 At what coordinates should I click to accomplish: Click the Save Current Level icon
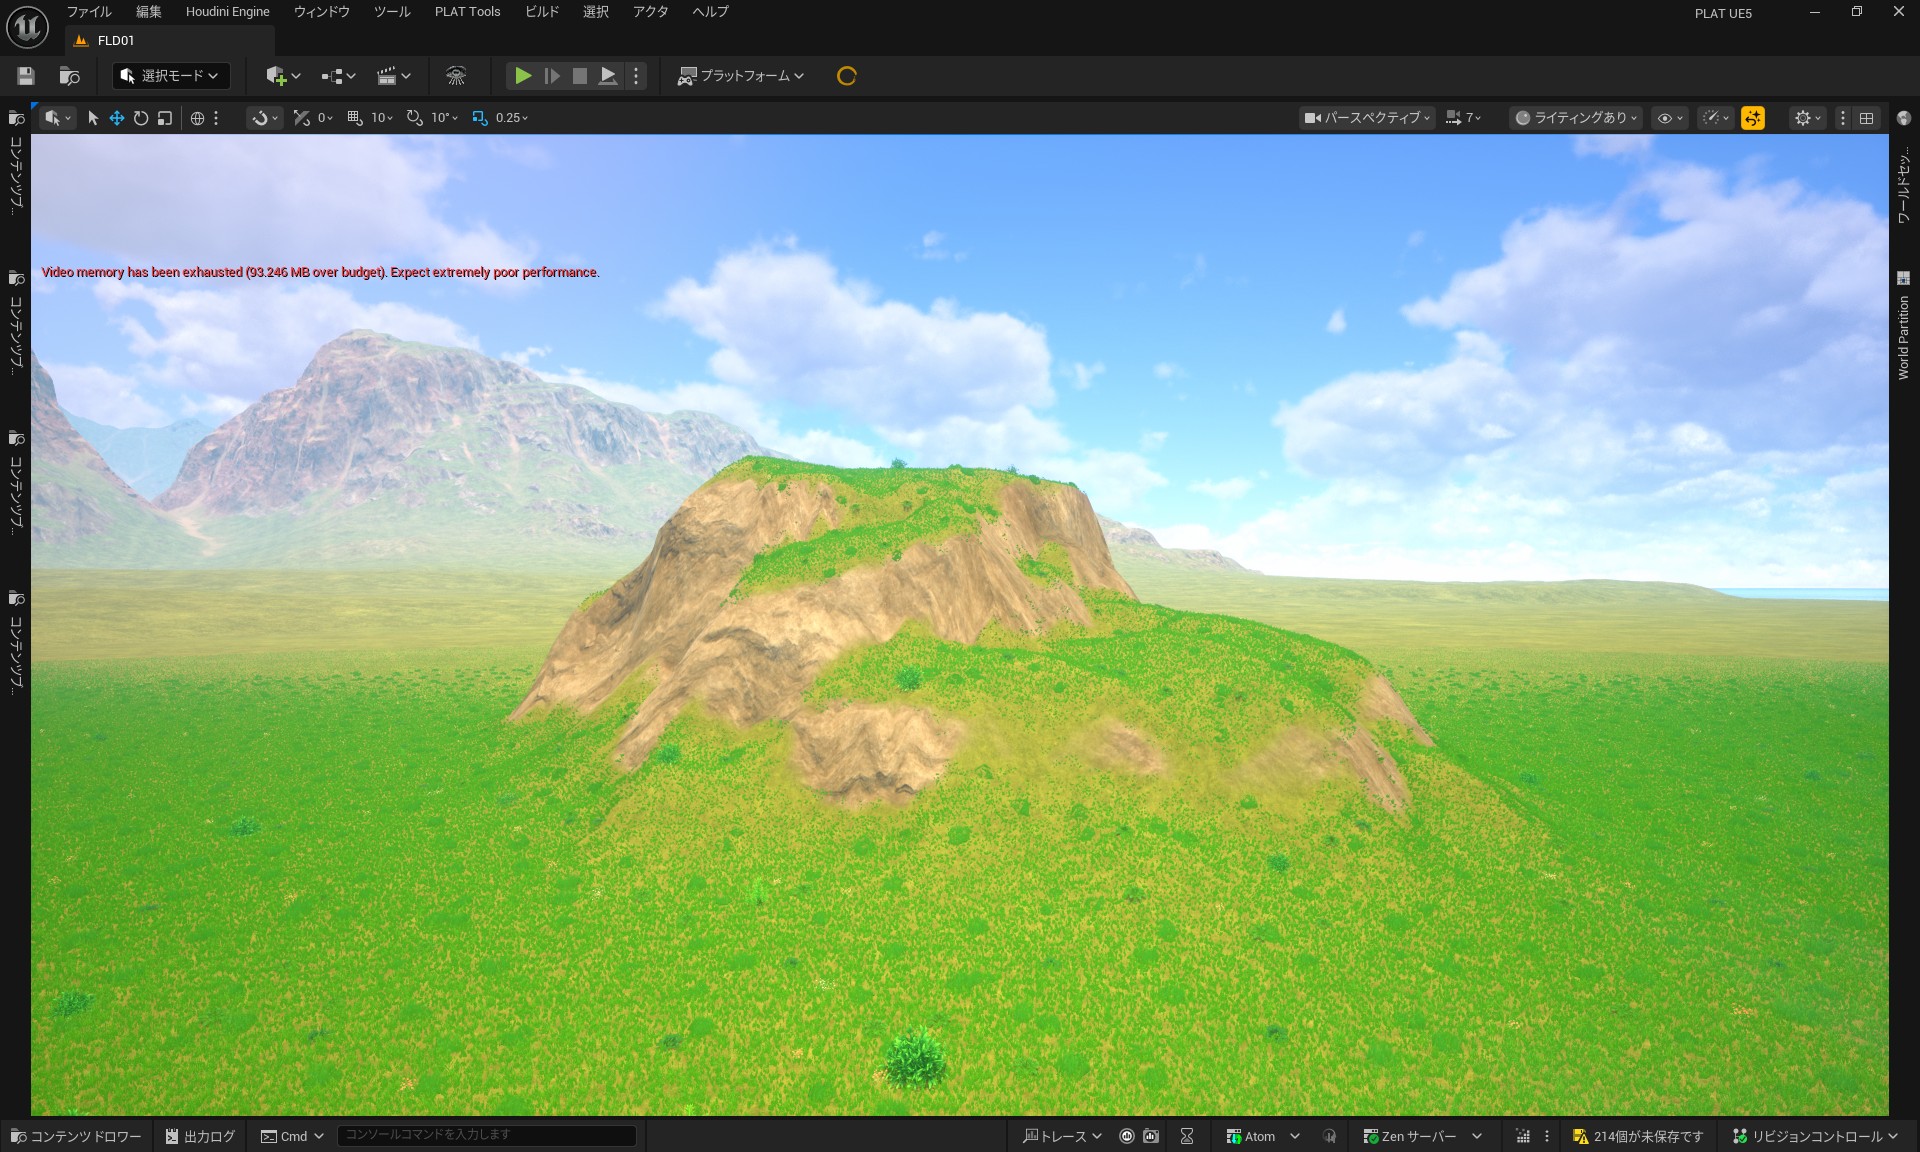25,75
